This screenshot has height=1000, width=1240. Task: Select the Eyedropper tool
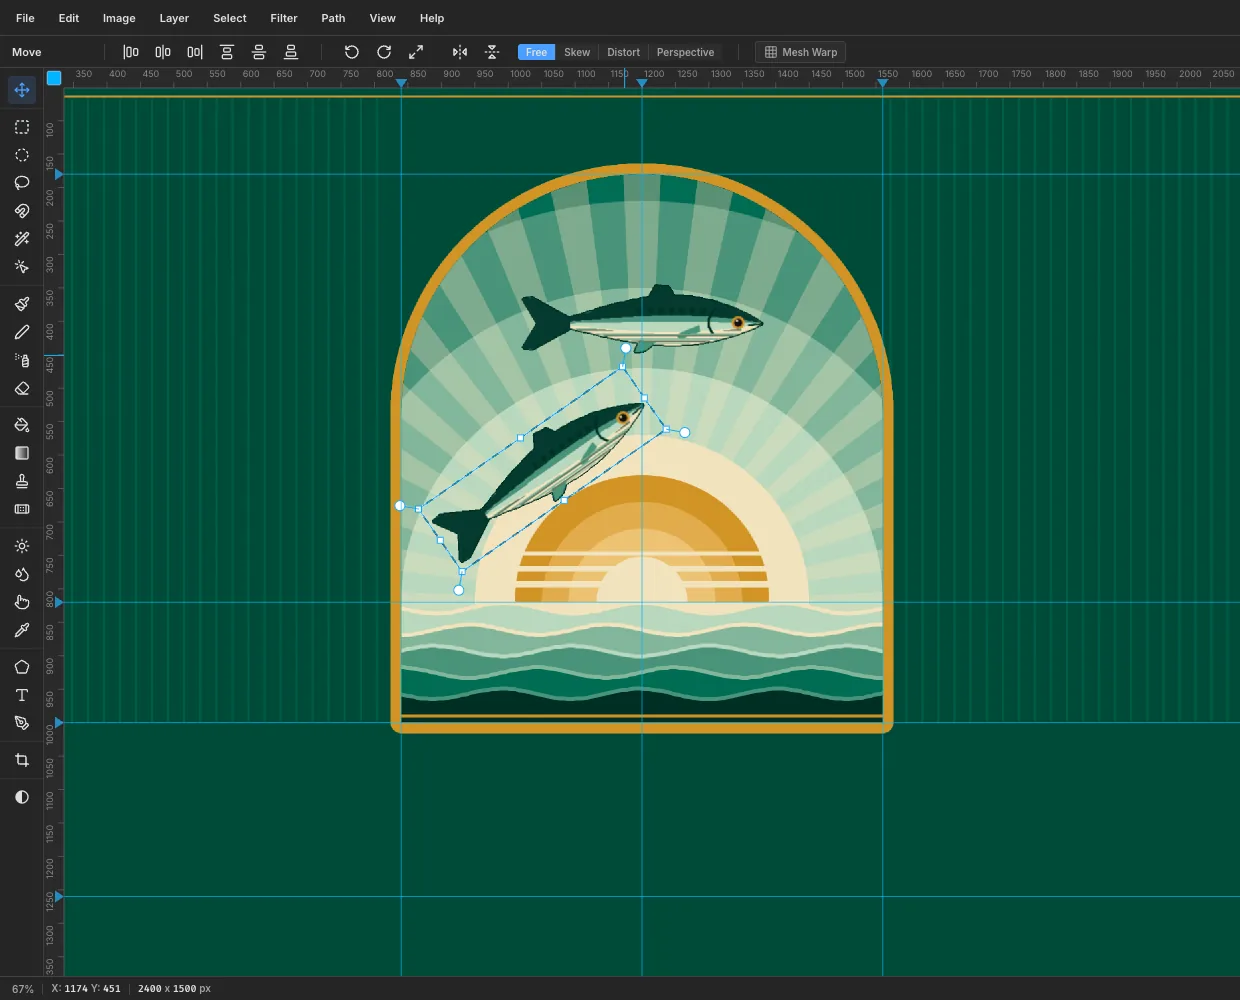point(22,630)
